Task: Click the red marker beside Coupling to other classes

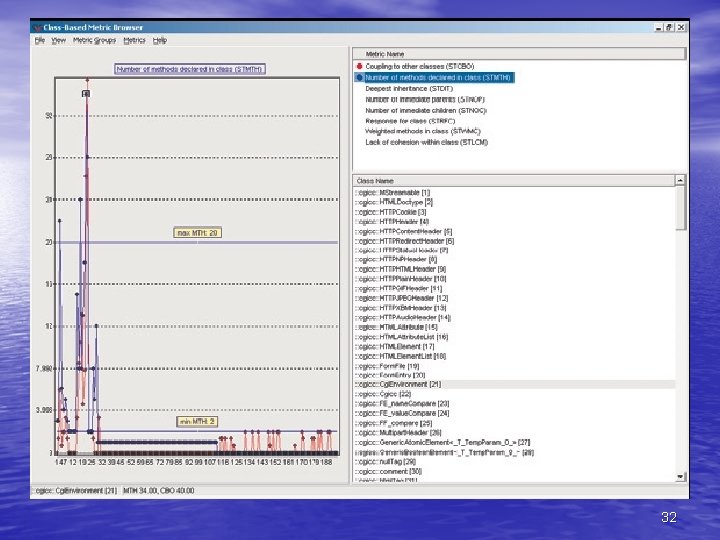Action: coord(359,66)
